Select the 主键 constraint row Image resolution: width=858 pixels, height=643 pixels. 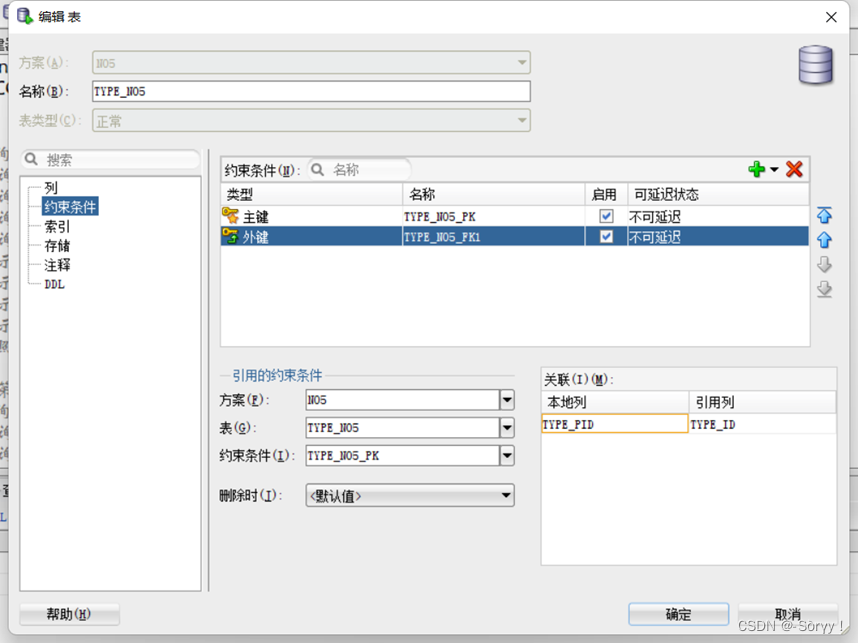coord(515,216)
